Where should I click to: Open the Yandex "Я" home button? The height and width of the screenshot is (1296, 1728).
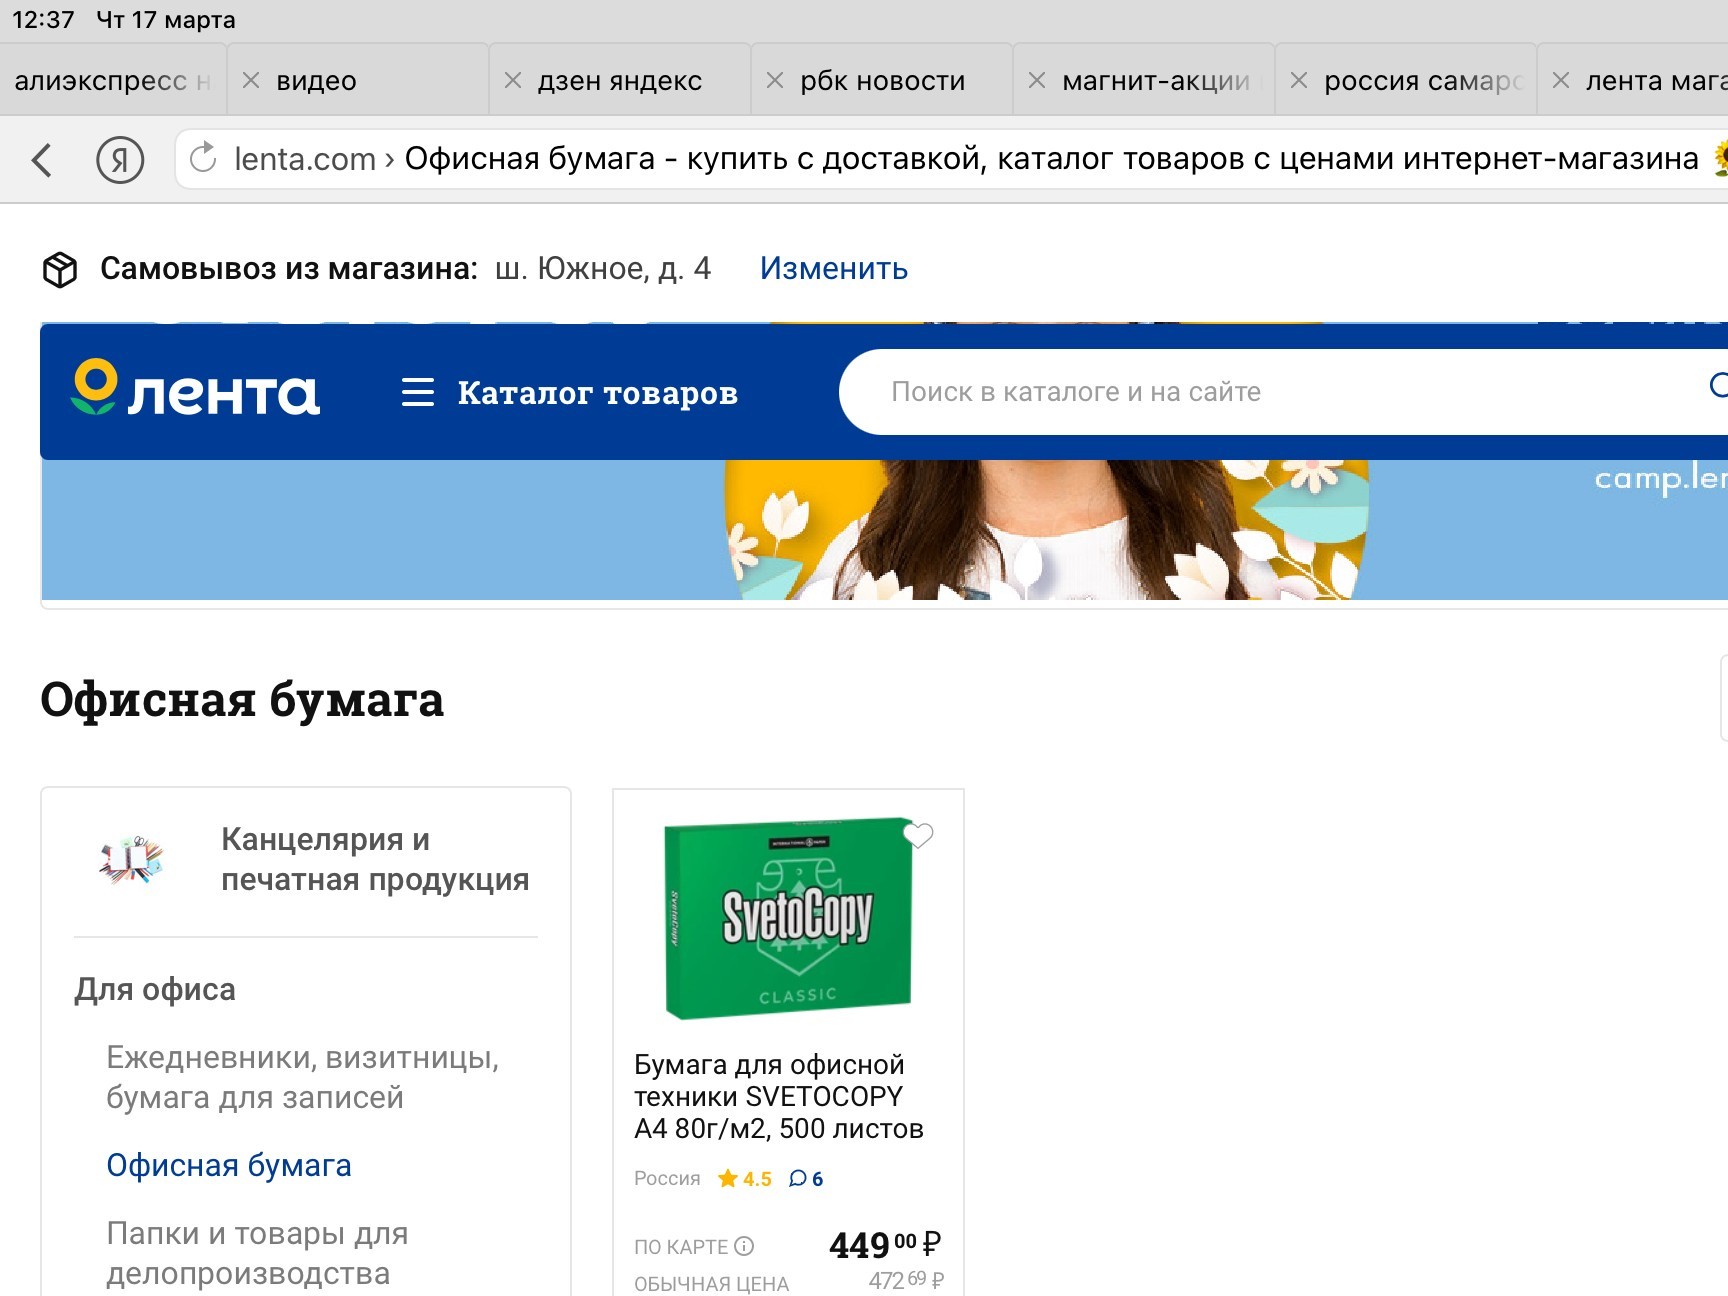pos(120,160)
